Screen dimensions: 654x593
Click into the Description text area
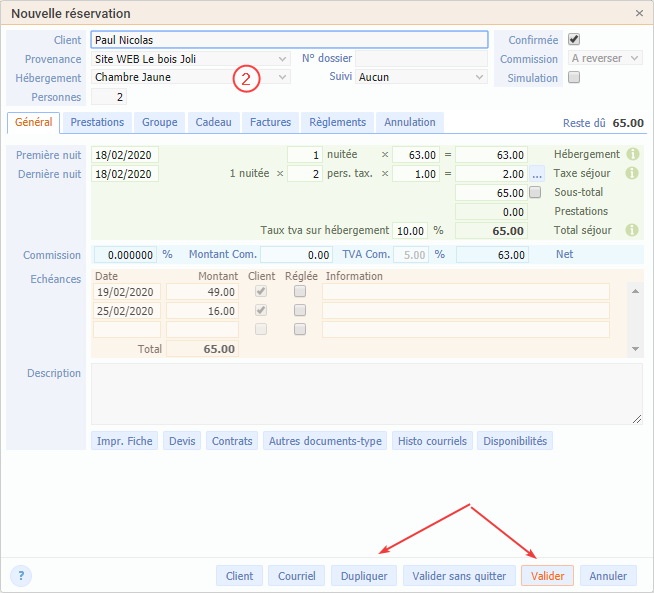point(366,394)
